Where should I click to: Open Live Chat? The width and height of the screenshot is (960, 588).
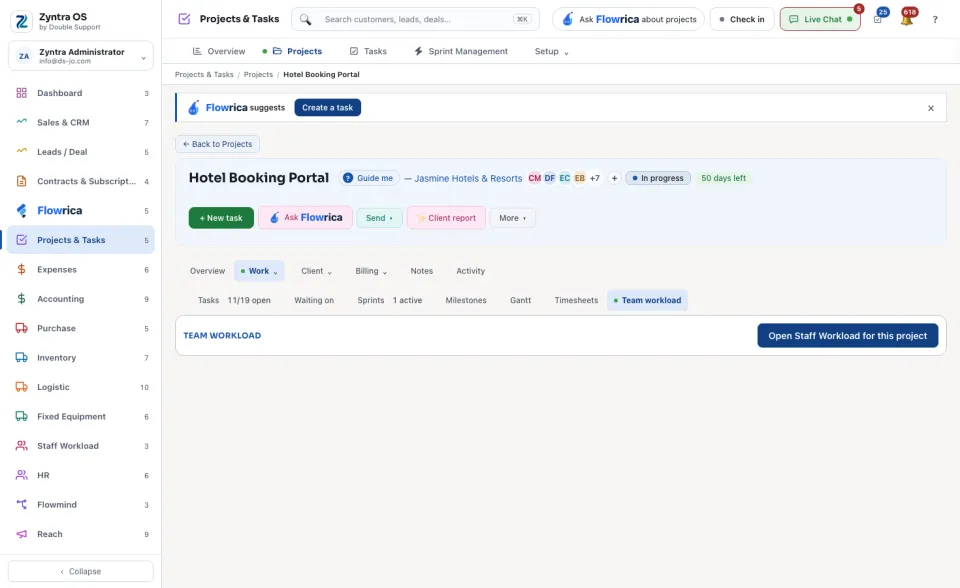(820, 20)
